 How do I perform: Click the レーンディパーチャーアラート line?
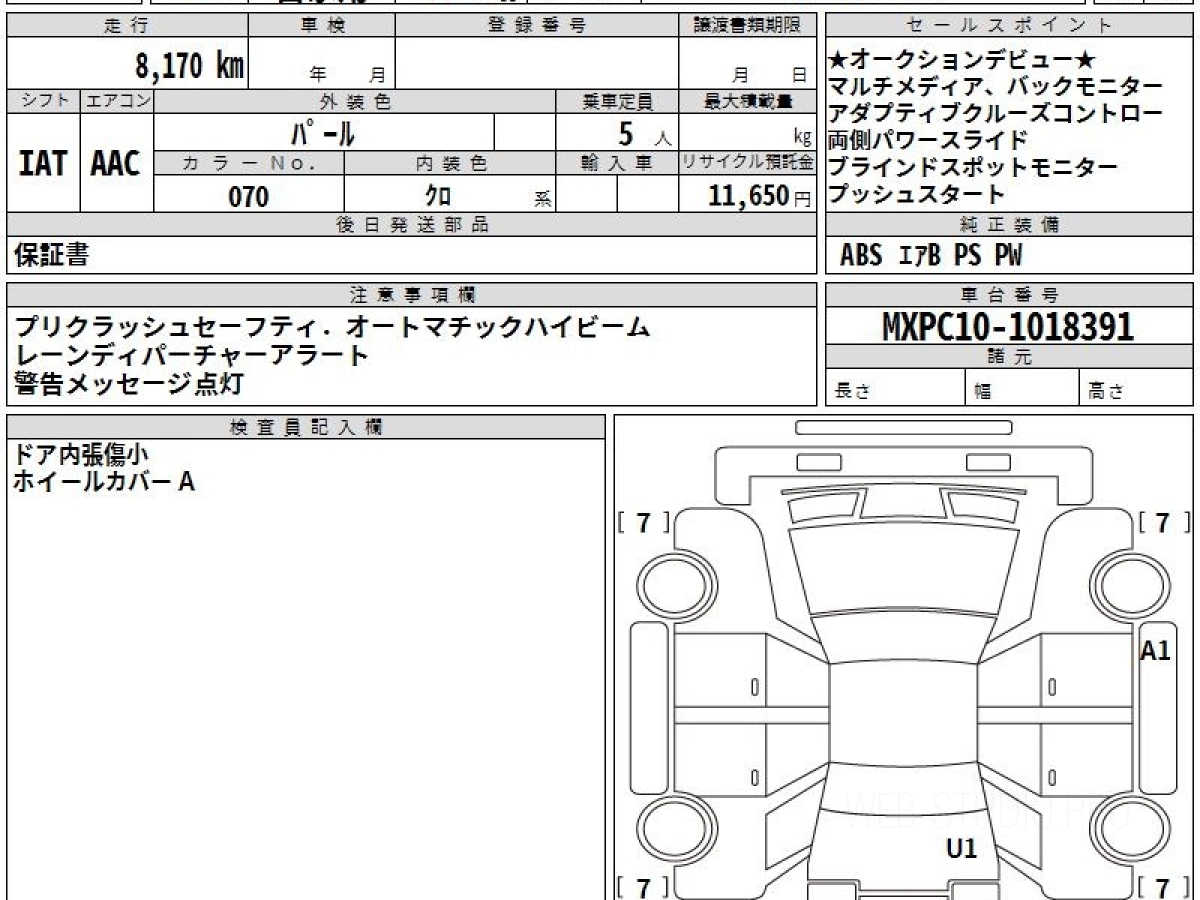pos(192,354)
